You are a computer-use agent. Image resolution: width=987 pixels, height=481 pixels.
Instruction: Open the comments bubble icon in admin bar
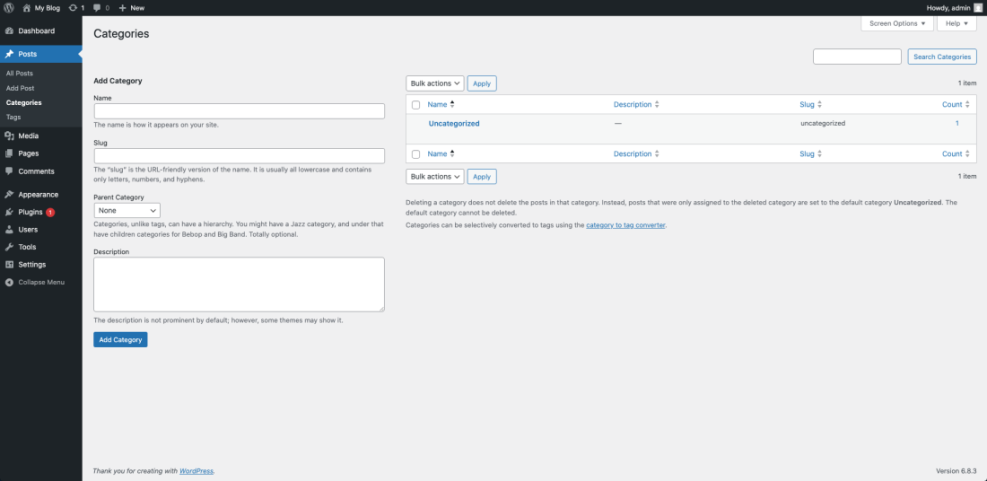97,8
